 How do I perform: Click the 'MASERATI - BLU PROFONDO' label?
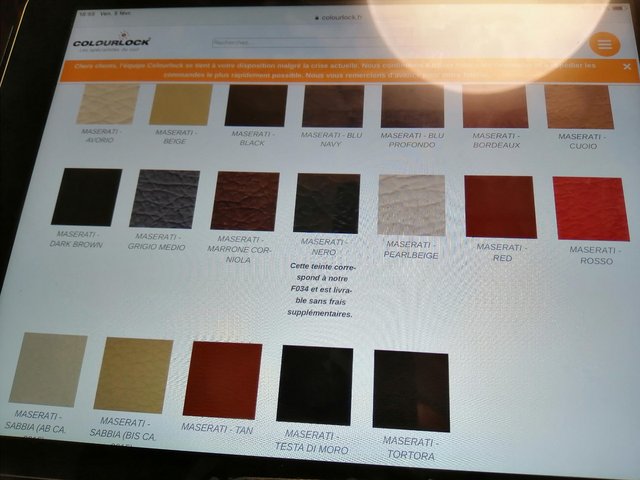point(412,140)
